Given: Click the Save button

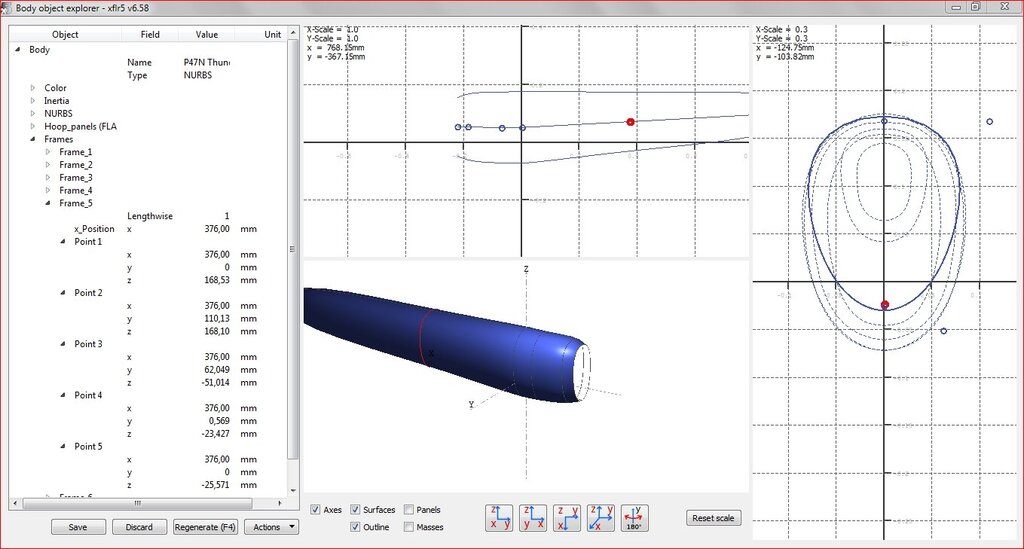Looking at the screenshot, I should (77, 527).
